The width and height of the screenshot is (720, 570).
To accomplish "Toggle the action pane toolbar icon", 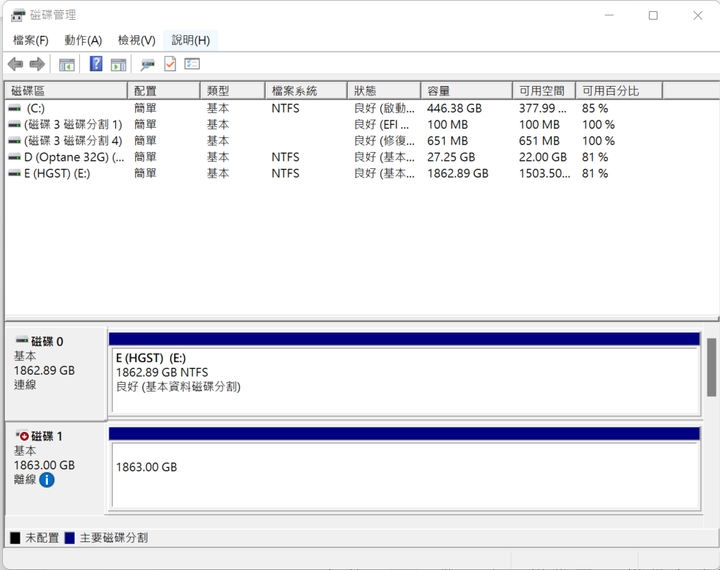I will point(118,65).
